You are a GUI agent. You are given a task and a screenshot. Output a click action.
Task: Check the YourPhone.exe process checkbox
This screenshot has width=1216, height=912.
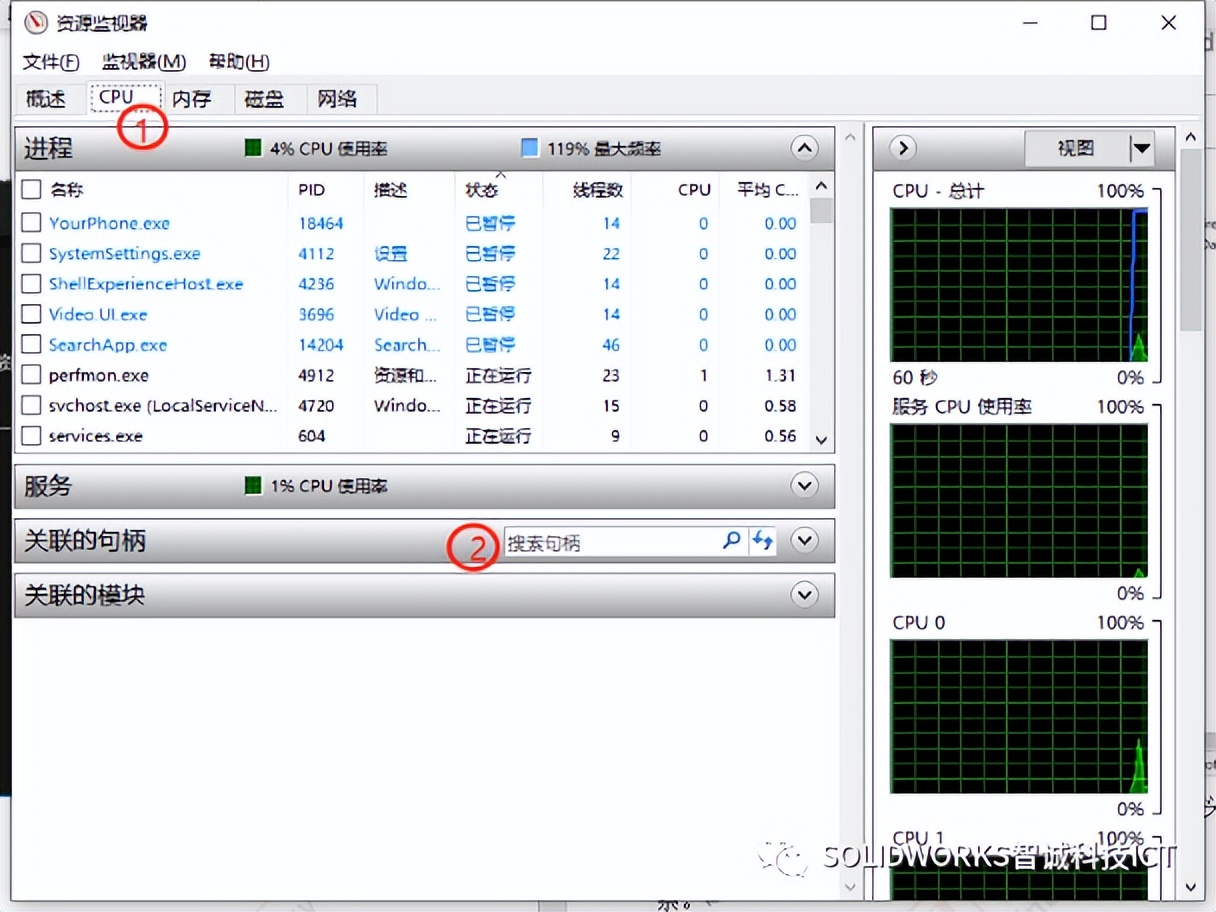[x=31, y=223]
